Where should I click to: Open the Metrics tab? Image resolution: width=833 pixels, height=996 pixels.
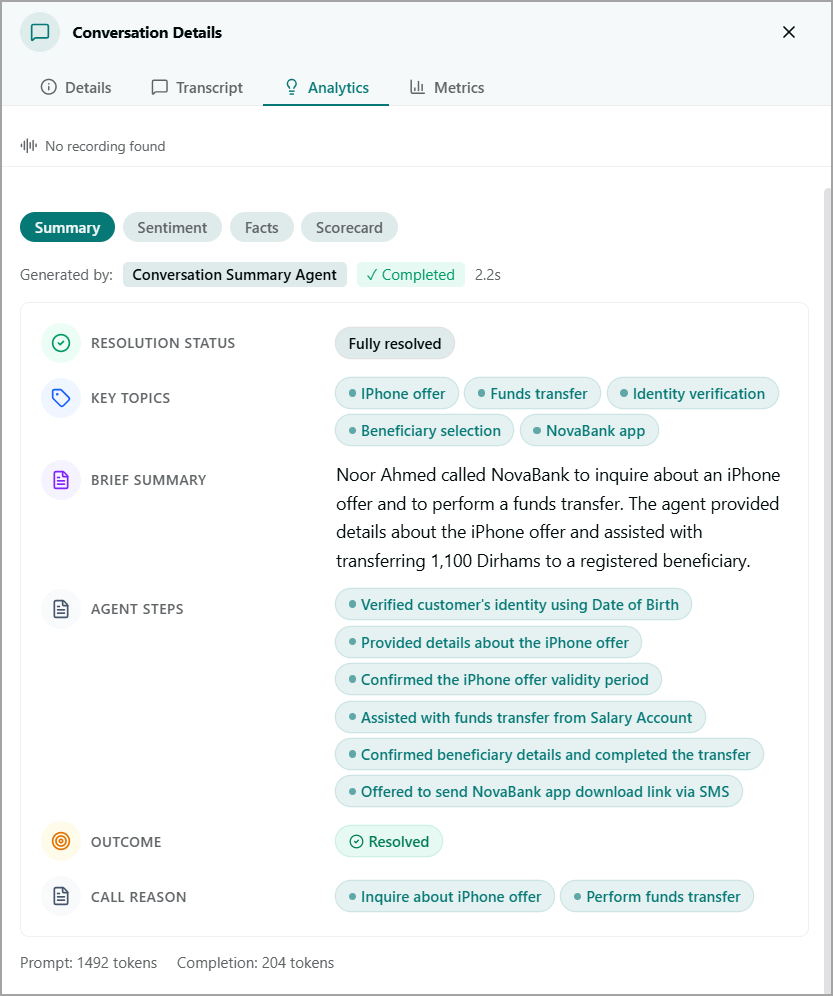(x=447, y=88)
